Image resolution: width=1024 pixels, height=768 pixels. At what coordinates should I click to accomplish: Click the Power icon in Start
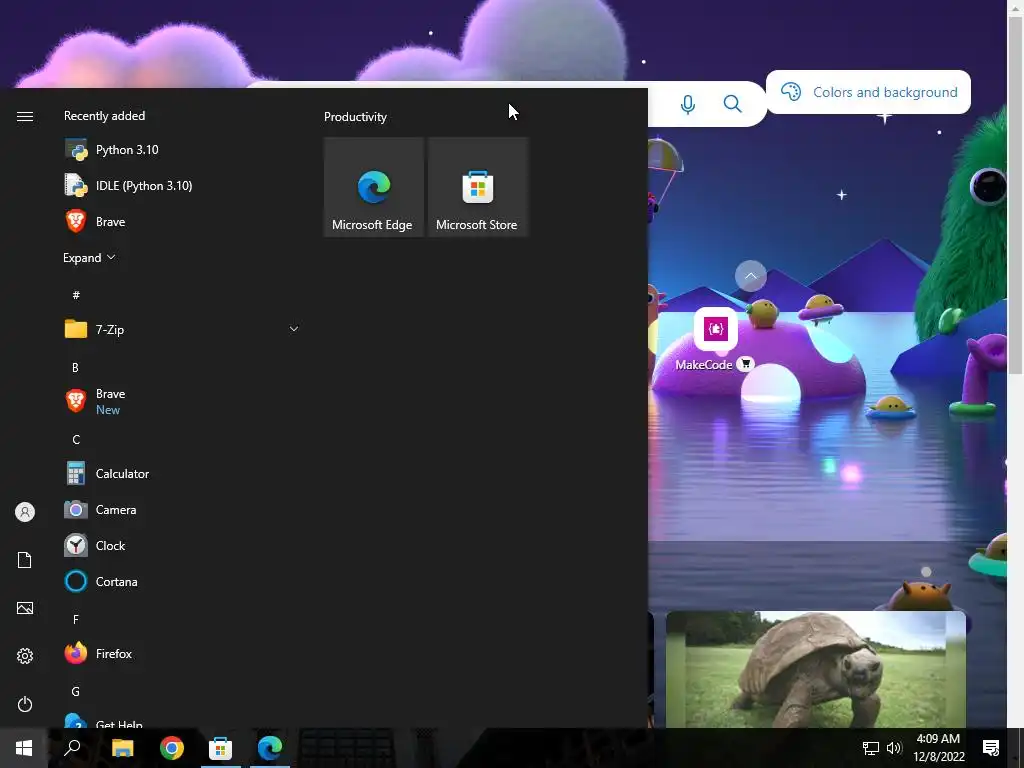tap(25, 704)
